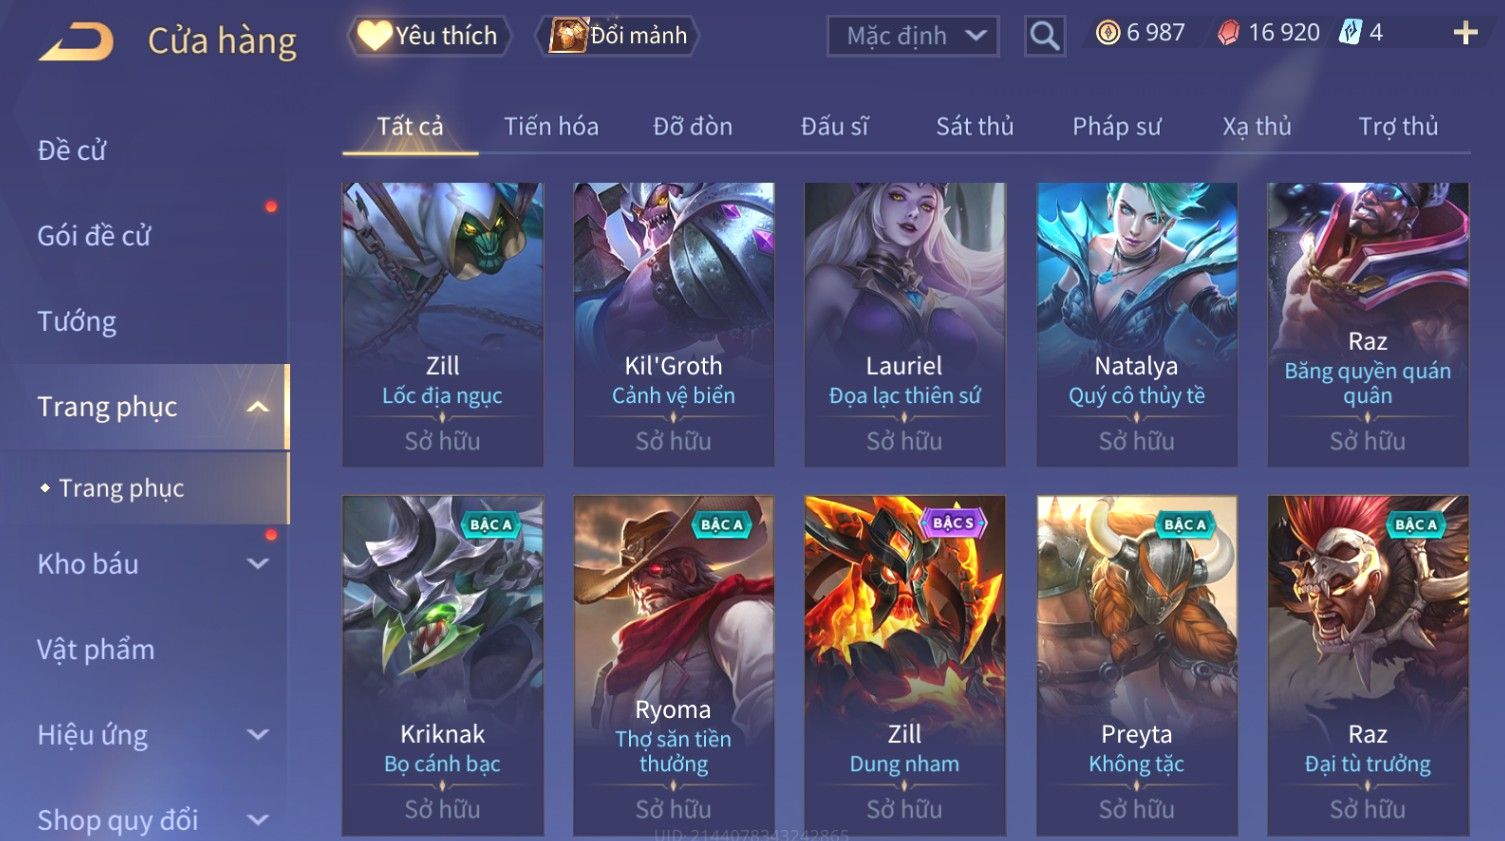Image resolution: width=1505 pixels, height=841 pixels.
Task: Switch to the Pháp sư tab
Action: click(x=1117, y=127)
